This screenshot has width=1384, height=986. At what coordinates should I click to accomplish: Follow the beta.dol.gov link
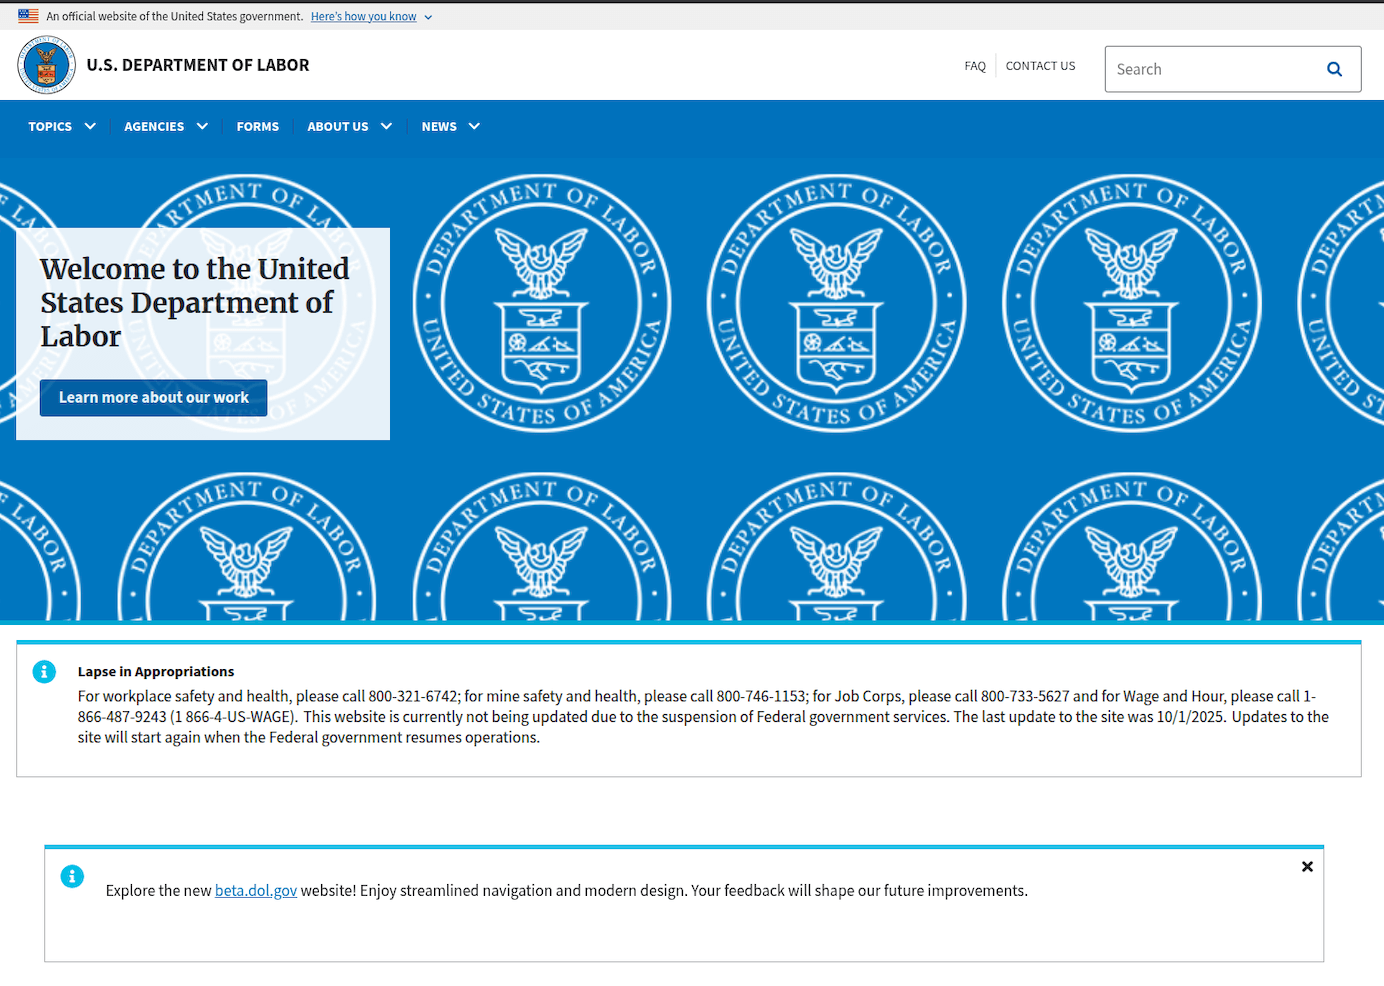(x=256, y=891)
